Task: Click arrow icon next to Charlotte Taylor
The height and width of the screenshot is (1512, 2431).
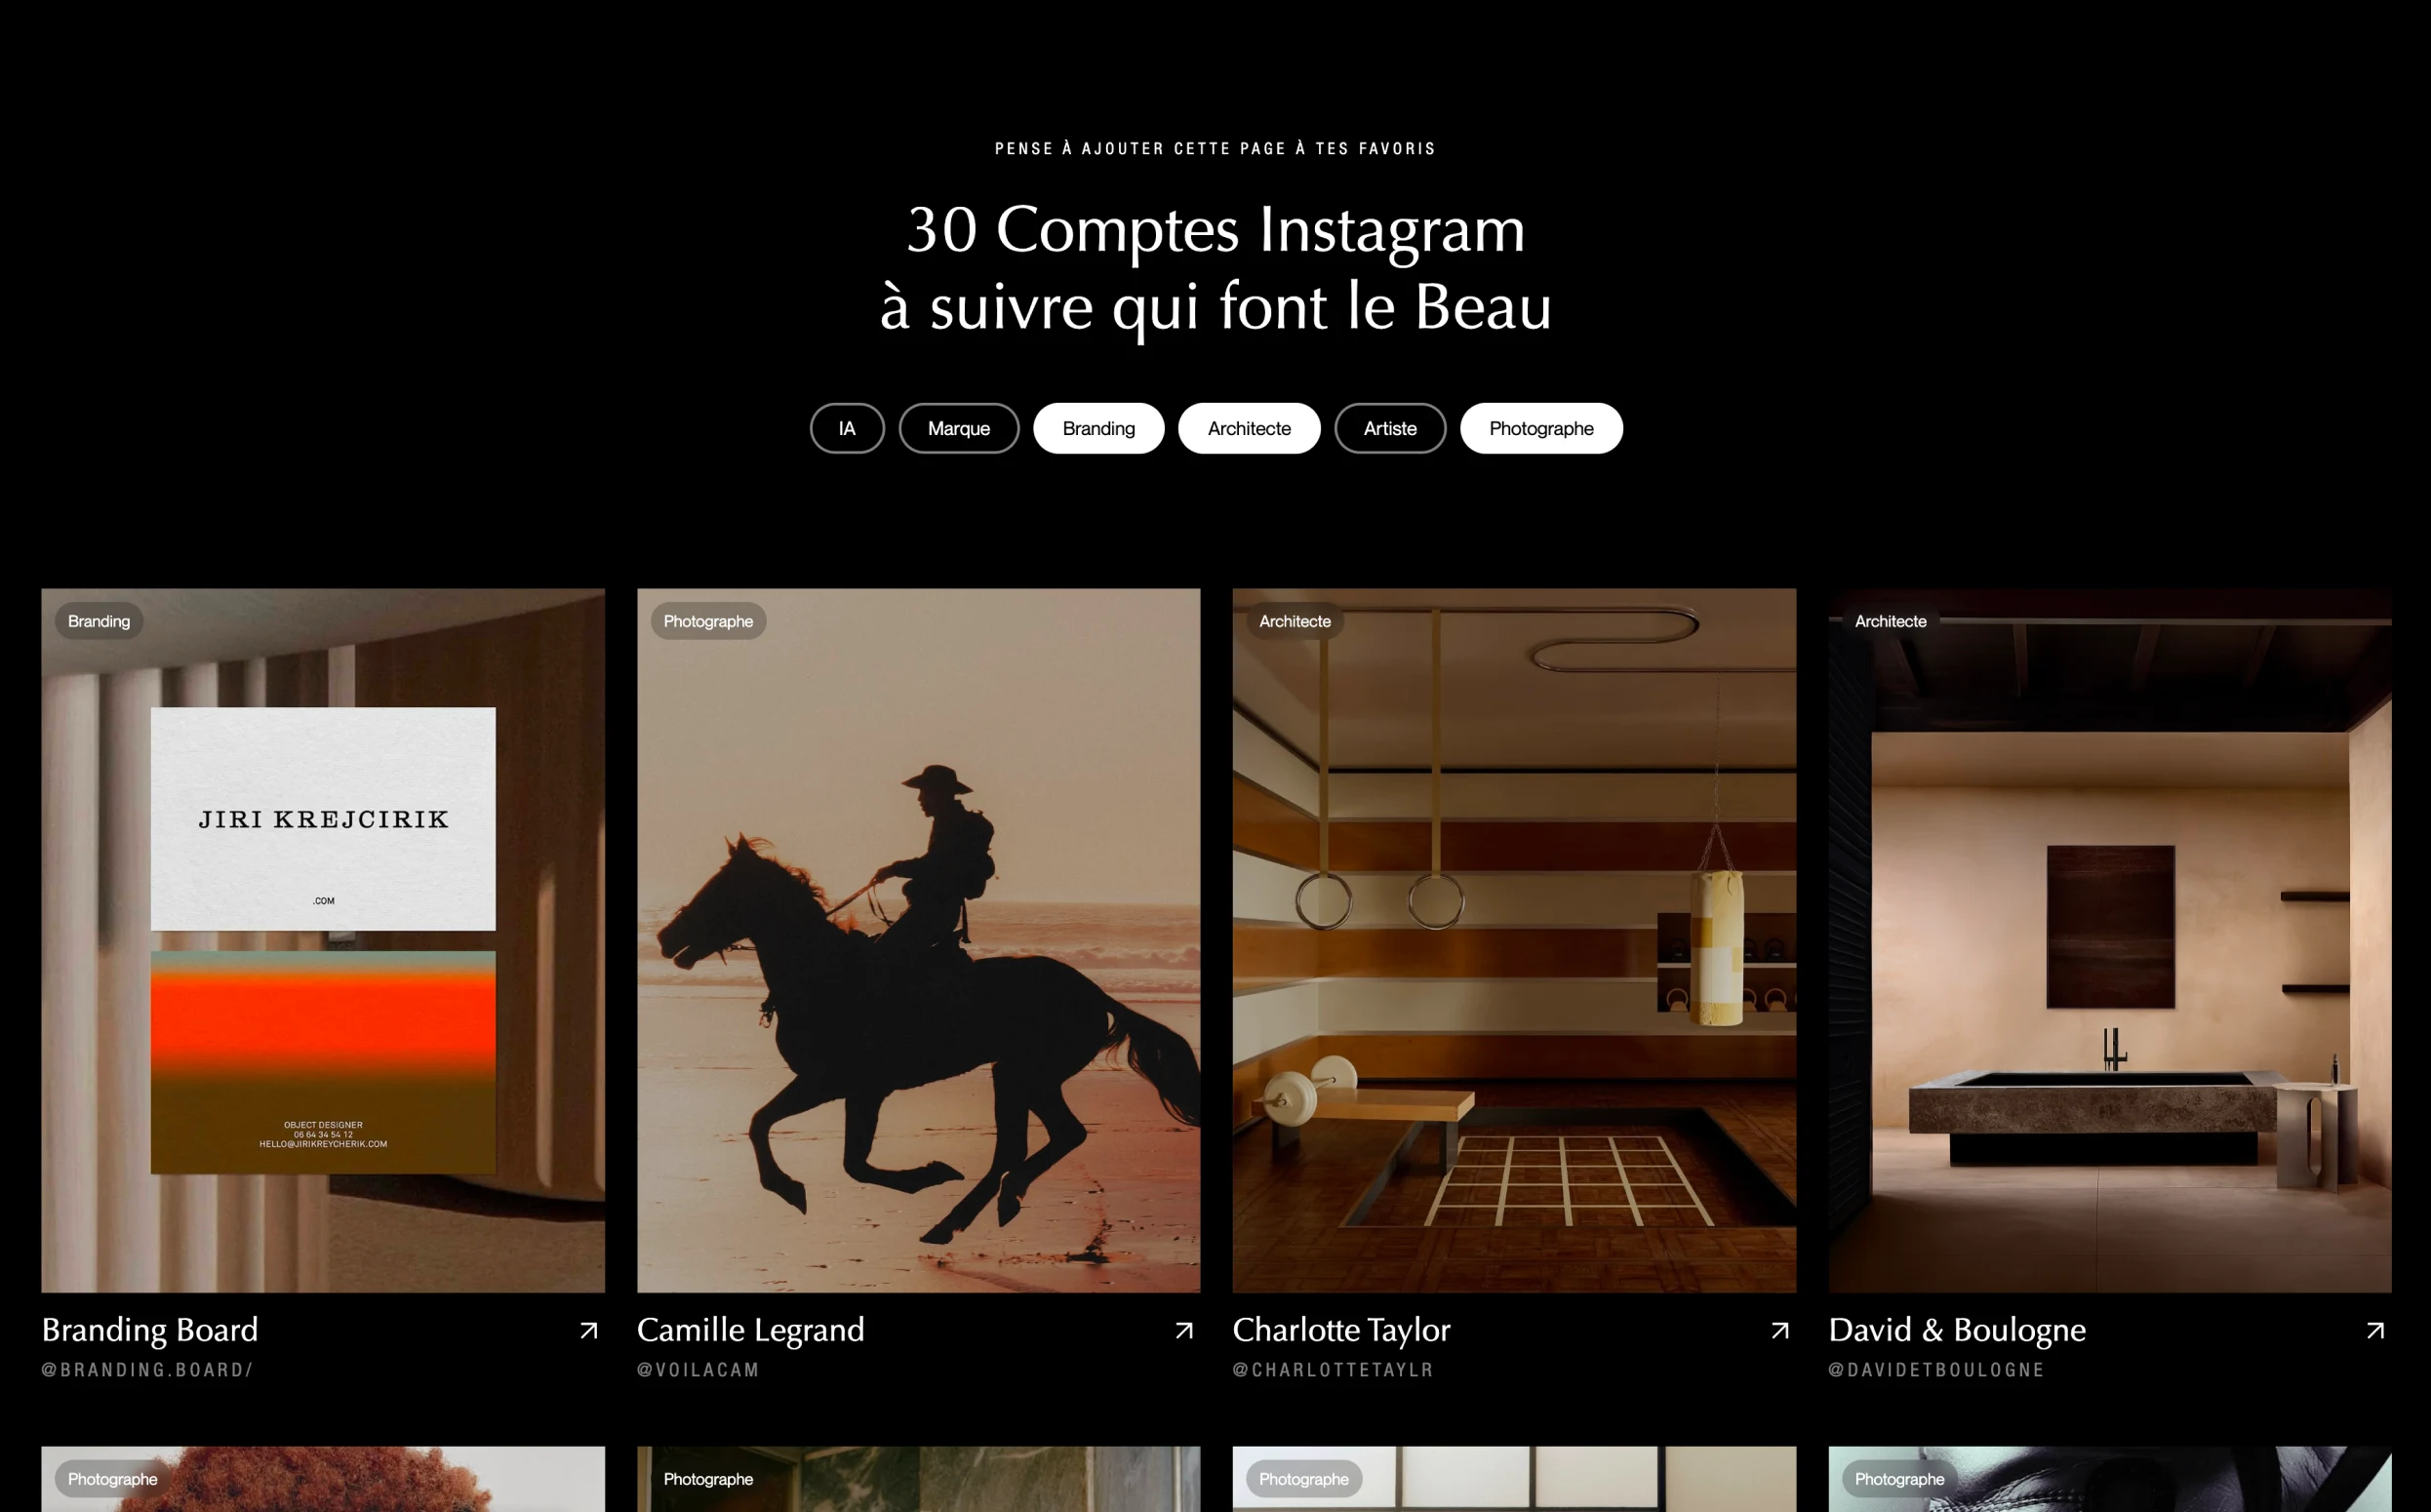Action: pos(1780,1330)
